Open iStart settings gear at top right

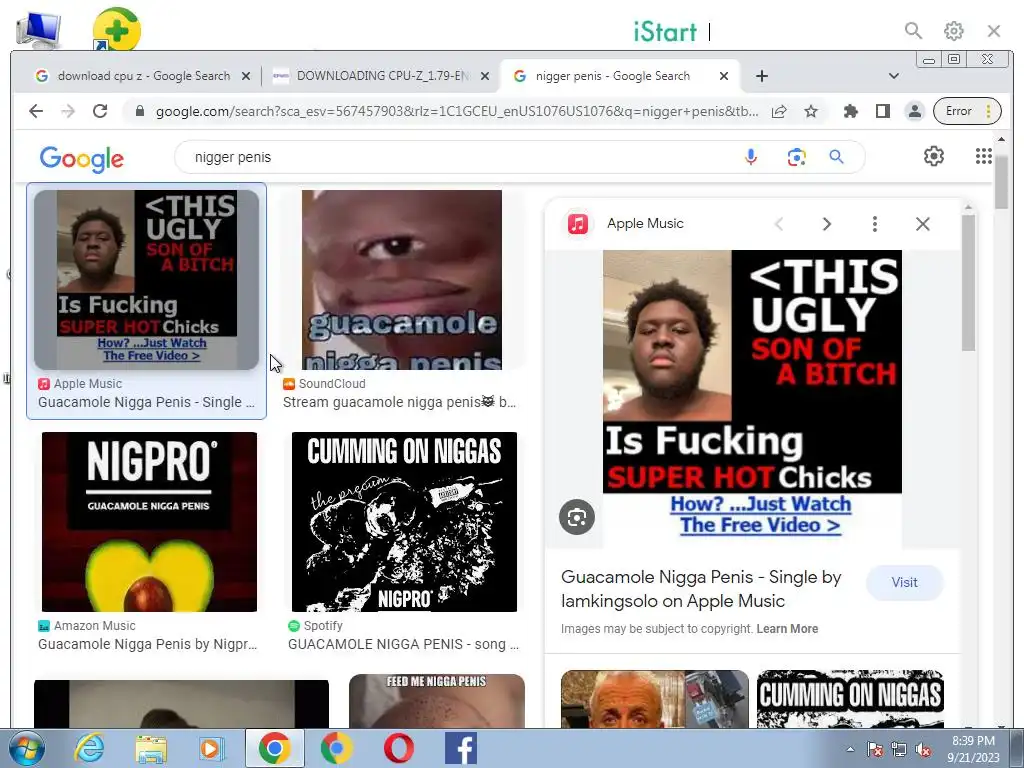point(953,31)
